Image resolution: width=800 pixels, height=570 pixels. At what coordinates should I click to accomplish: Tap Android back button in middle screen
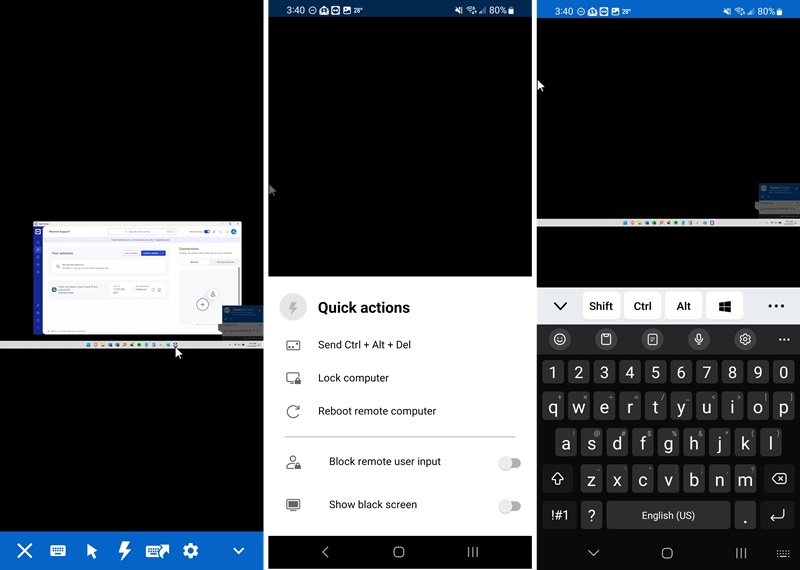point(326,552)
